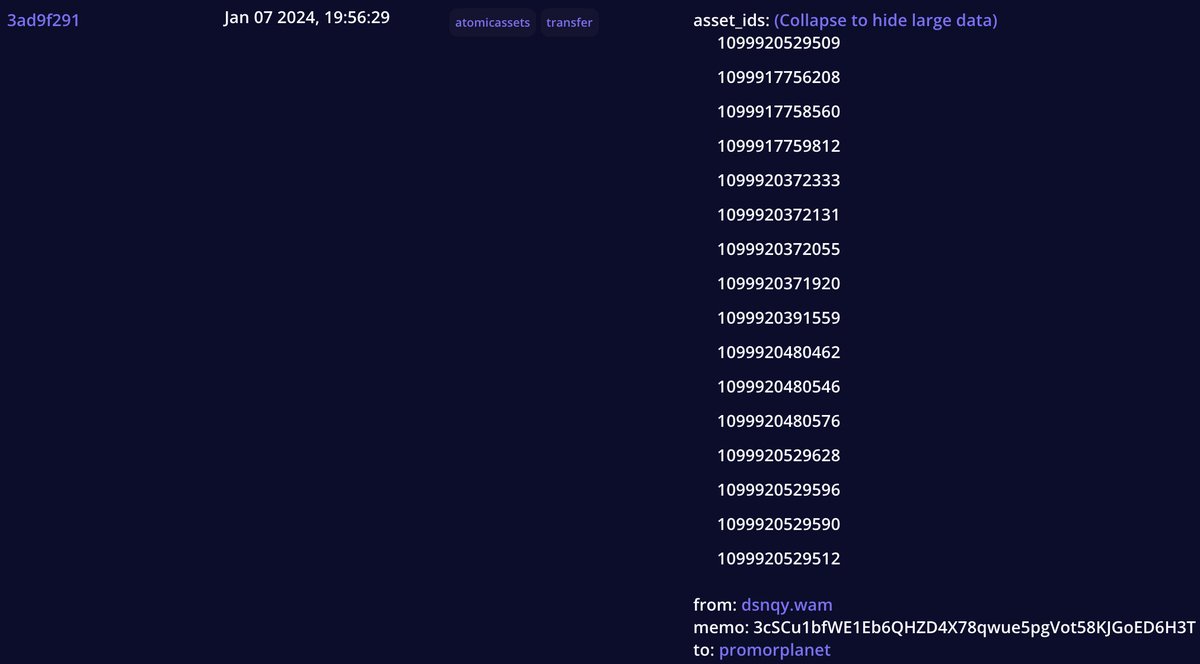
Task: Select asset id 1099920529628
Action: point(779,455)
